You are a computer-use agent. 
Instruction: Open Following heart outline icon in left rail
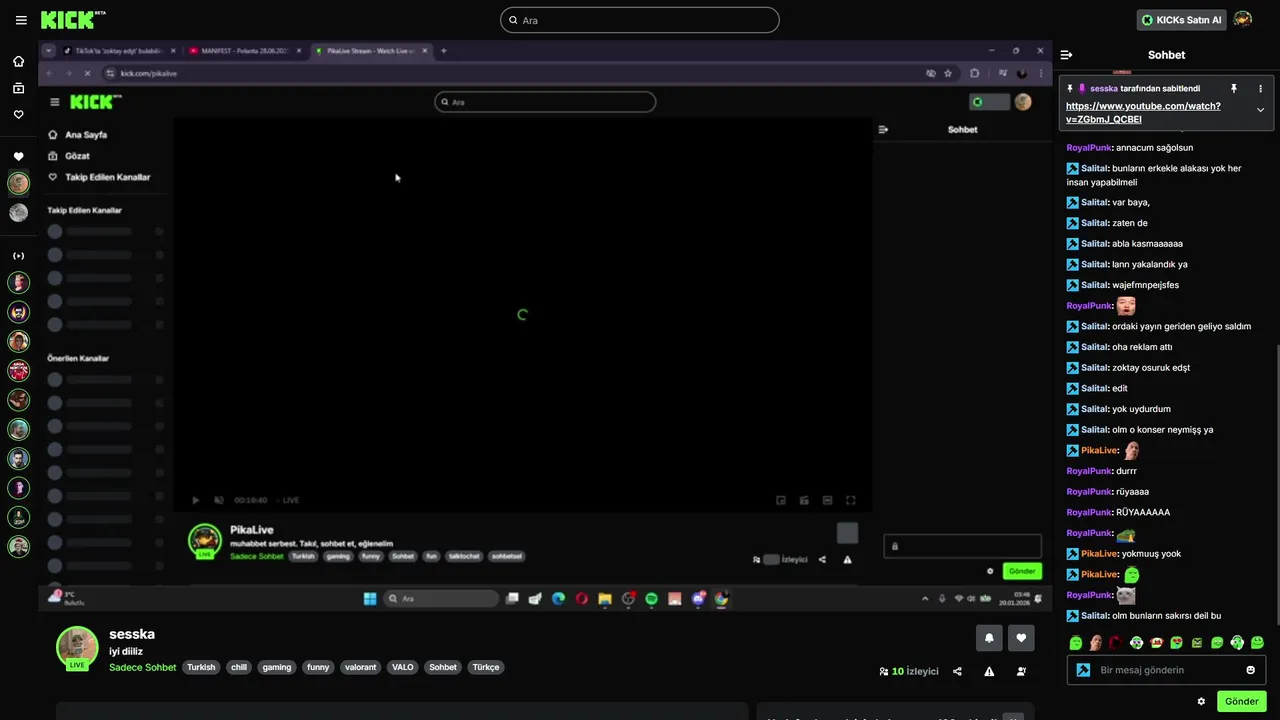[x=18, y=114]
